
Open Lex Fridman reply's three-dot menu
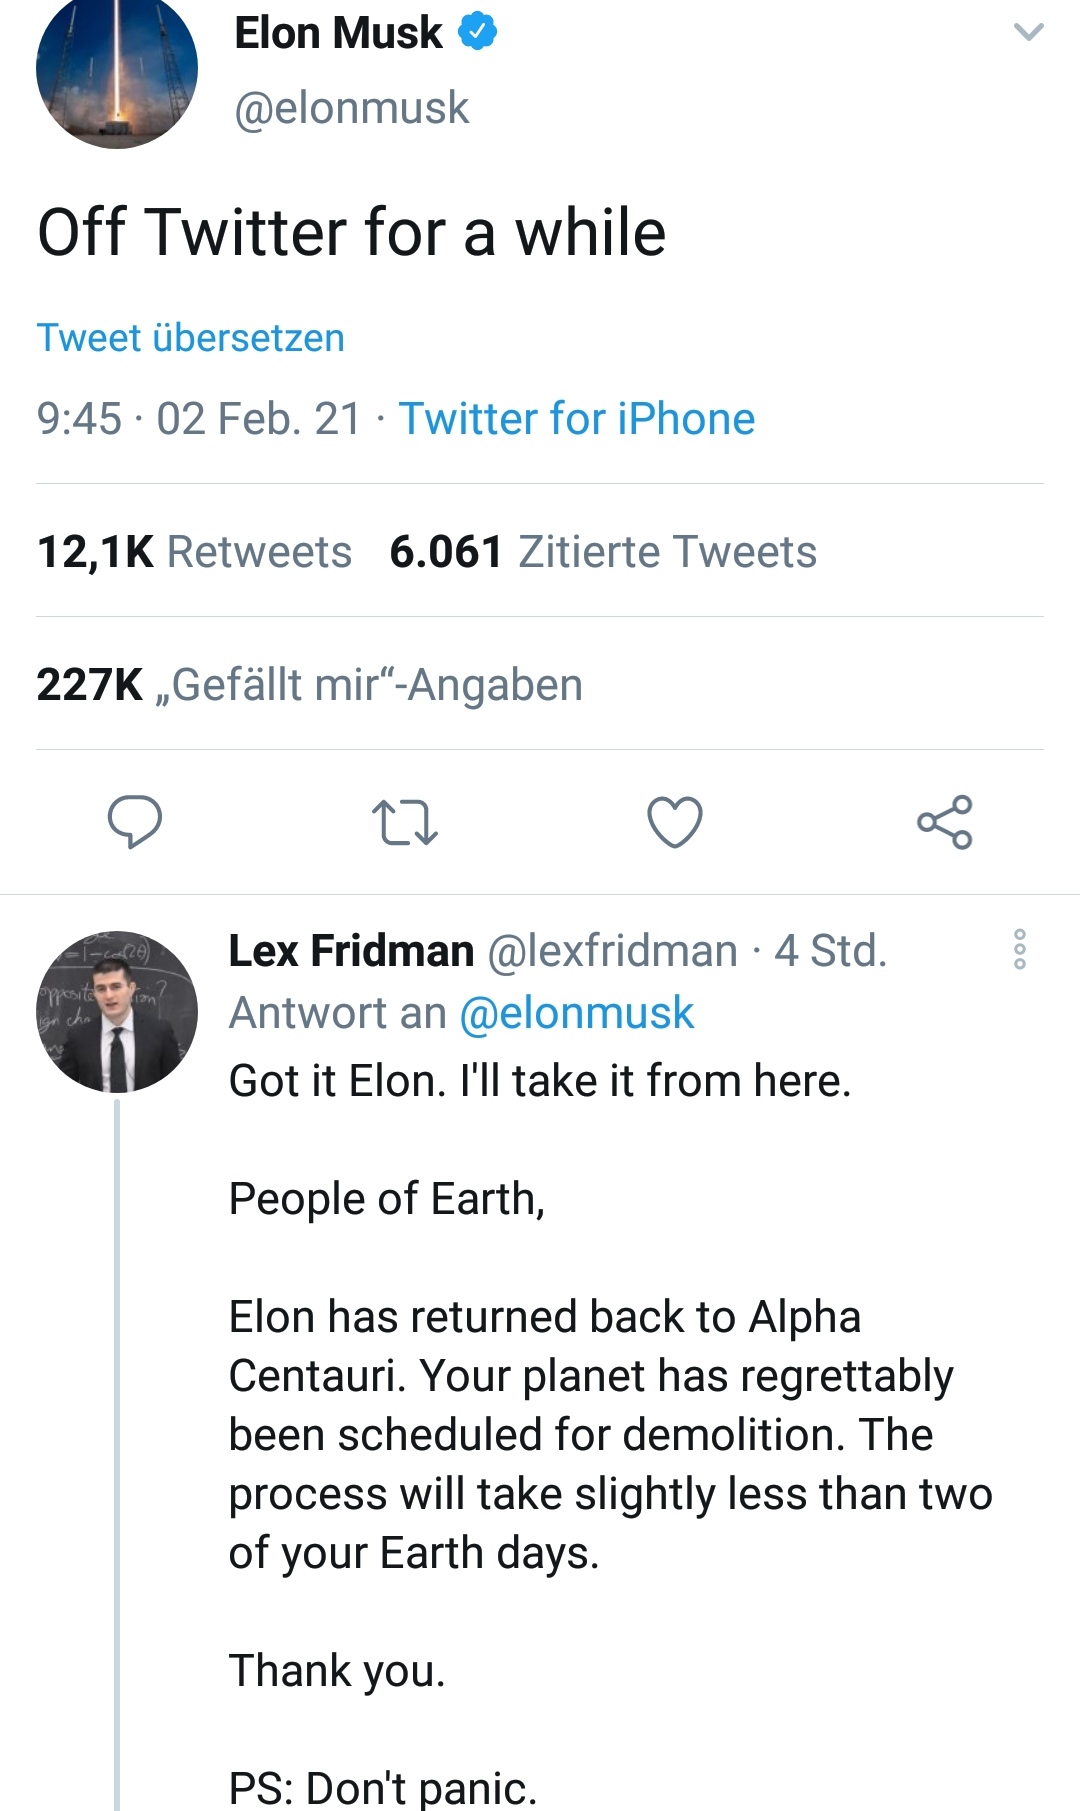(x=1020, y=949)
